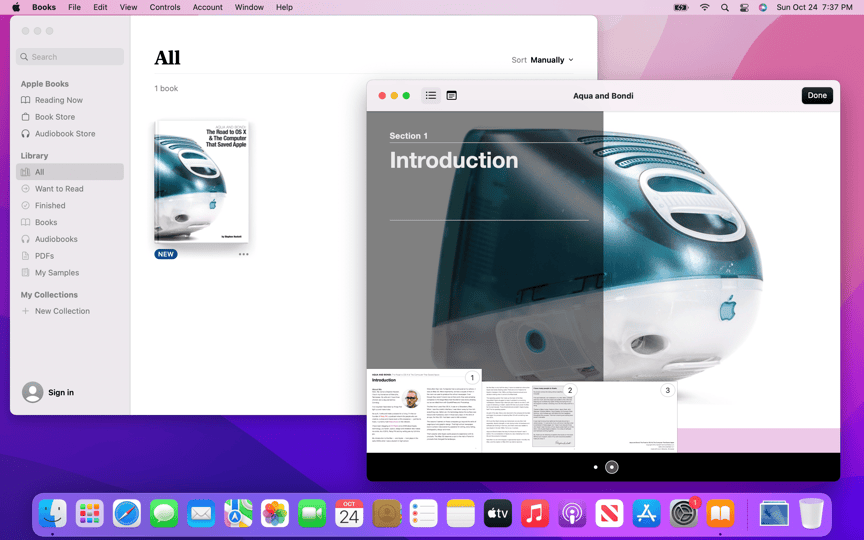
Task: Open Trash from the Dock
Action: (x=811, y=514)
